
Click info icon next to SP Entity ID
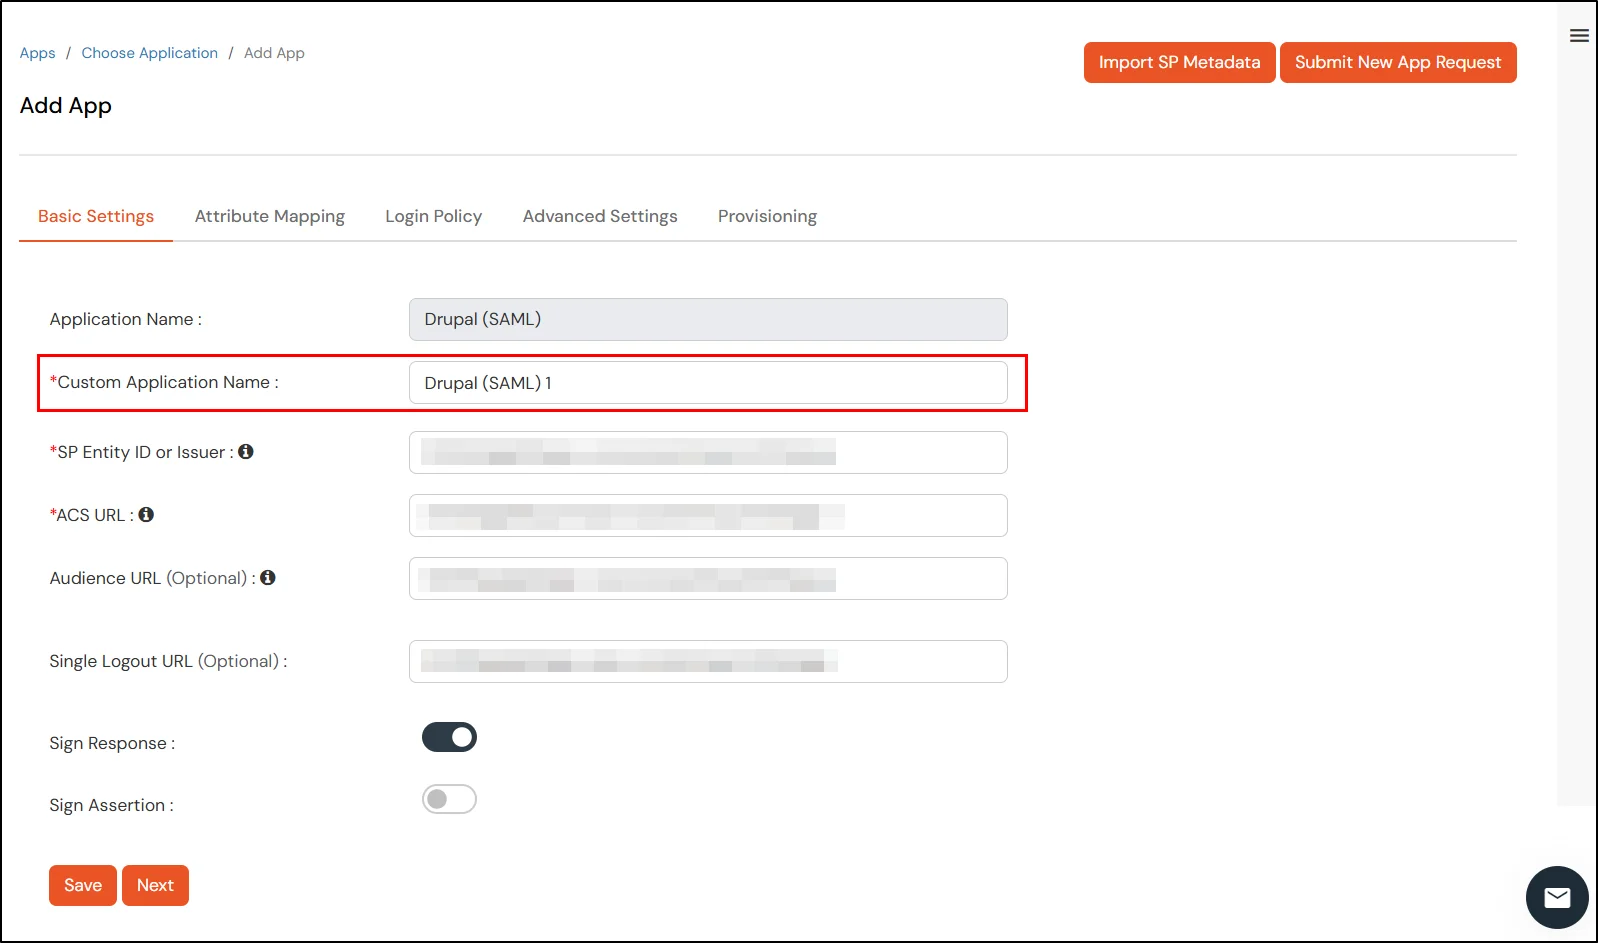(x=246, y=452)
